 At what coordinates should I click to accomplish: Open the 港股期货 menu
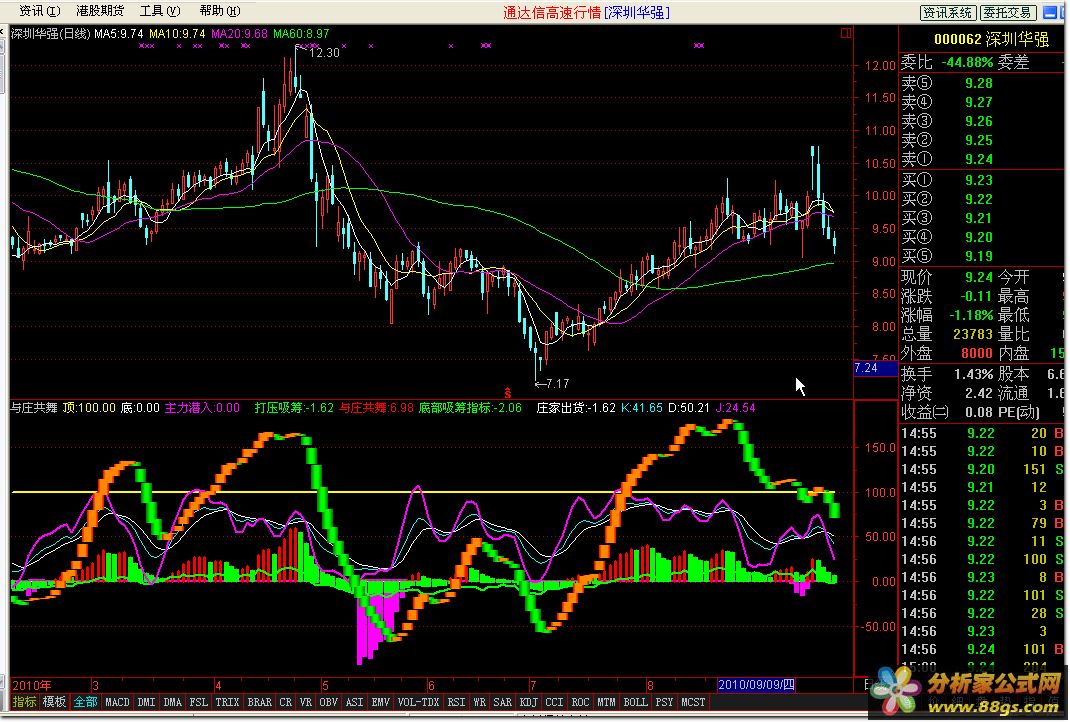[100, 11]
